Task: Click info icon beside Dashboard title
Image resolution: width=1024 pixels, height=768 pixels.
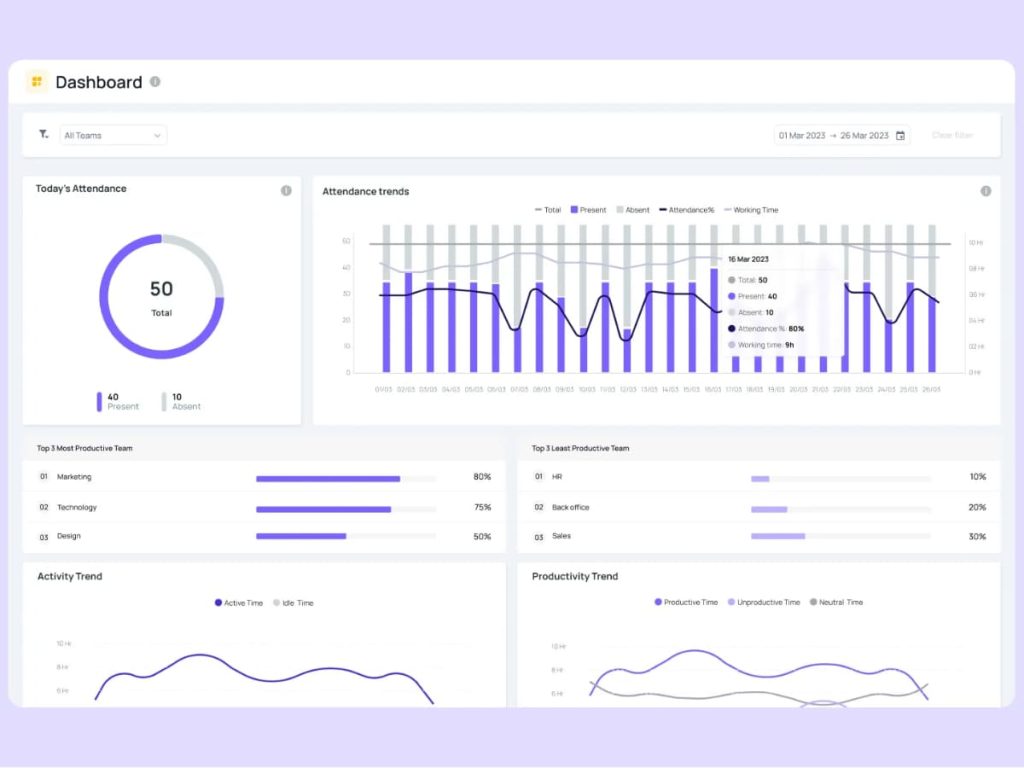Action: click(155, 82)
